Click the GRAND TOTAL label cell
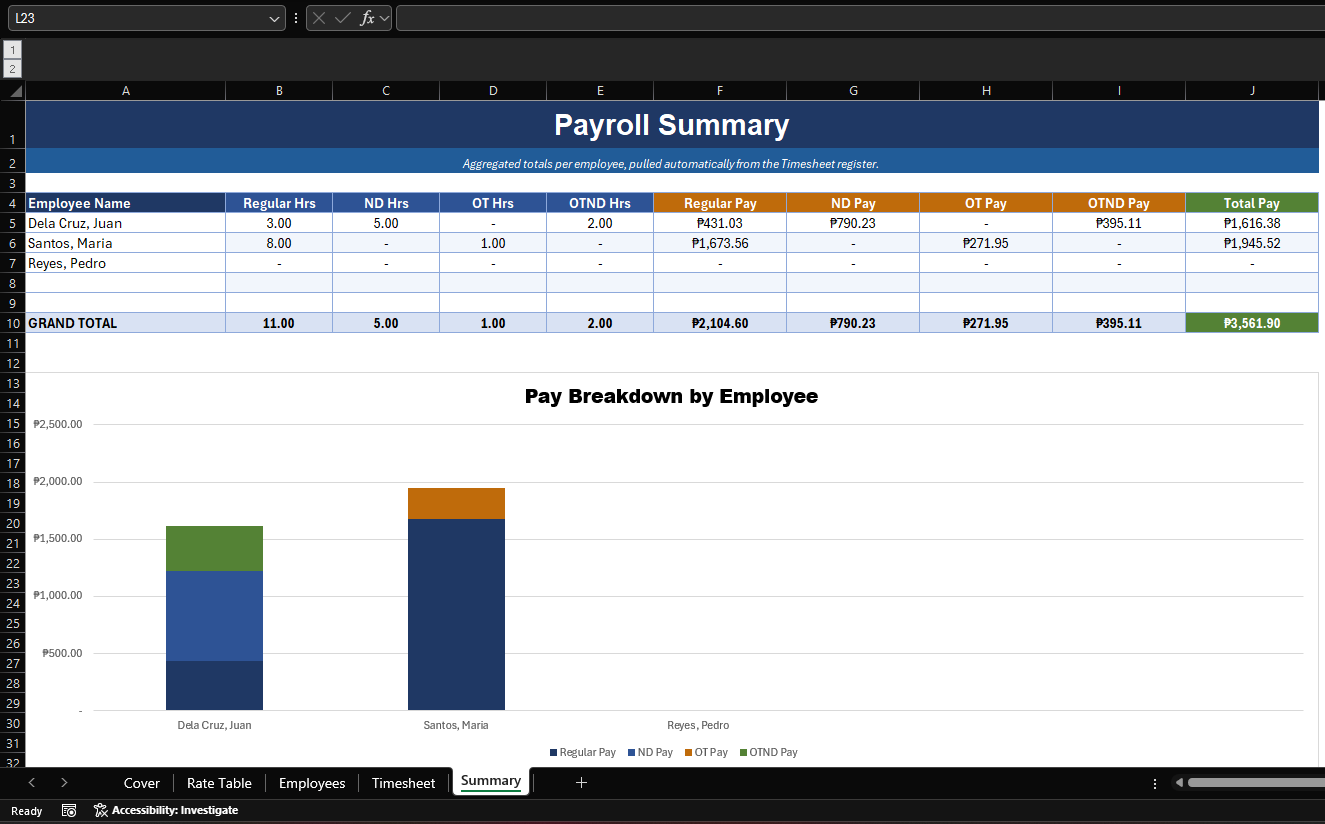The width and height of the screenshot is (1325, 824). pos(126,323)
